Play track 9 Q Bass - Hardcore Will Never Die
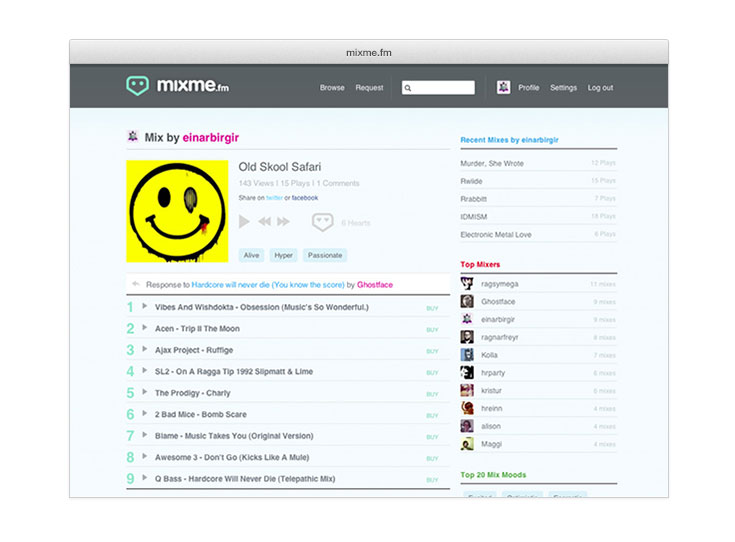Viewport: 735px width, 542px height. tap(145, 478)
